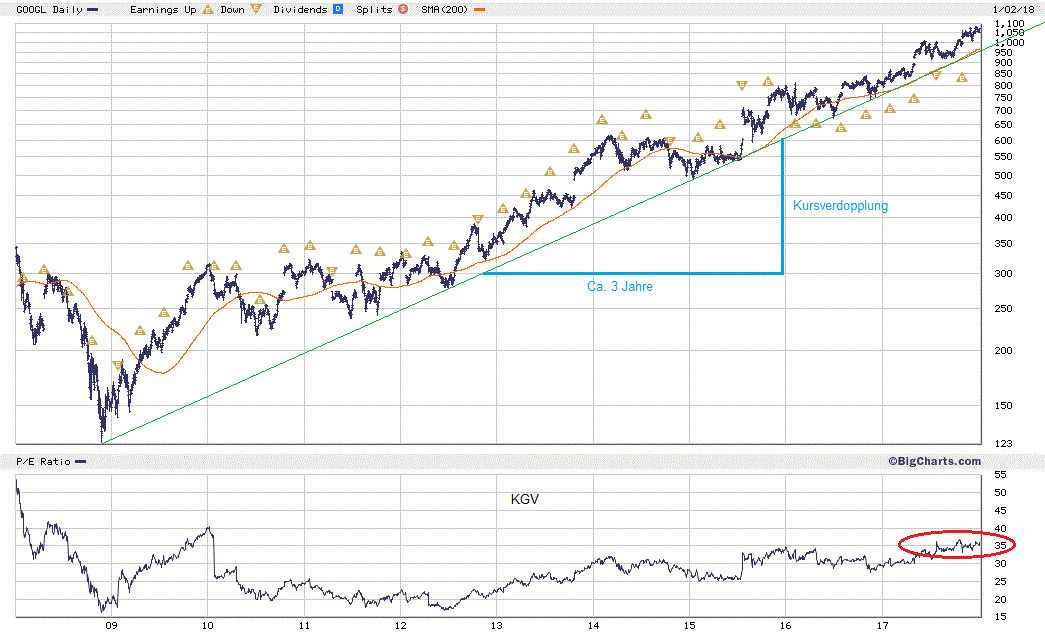Click the 123 price axis minimum label
This screenshot has height=635, width=1045.
pos(1003,444)
